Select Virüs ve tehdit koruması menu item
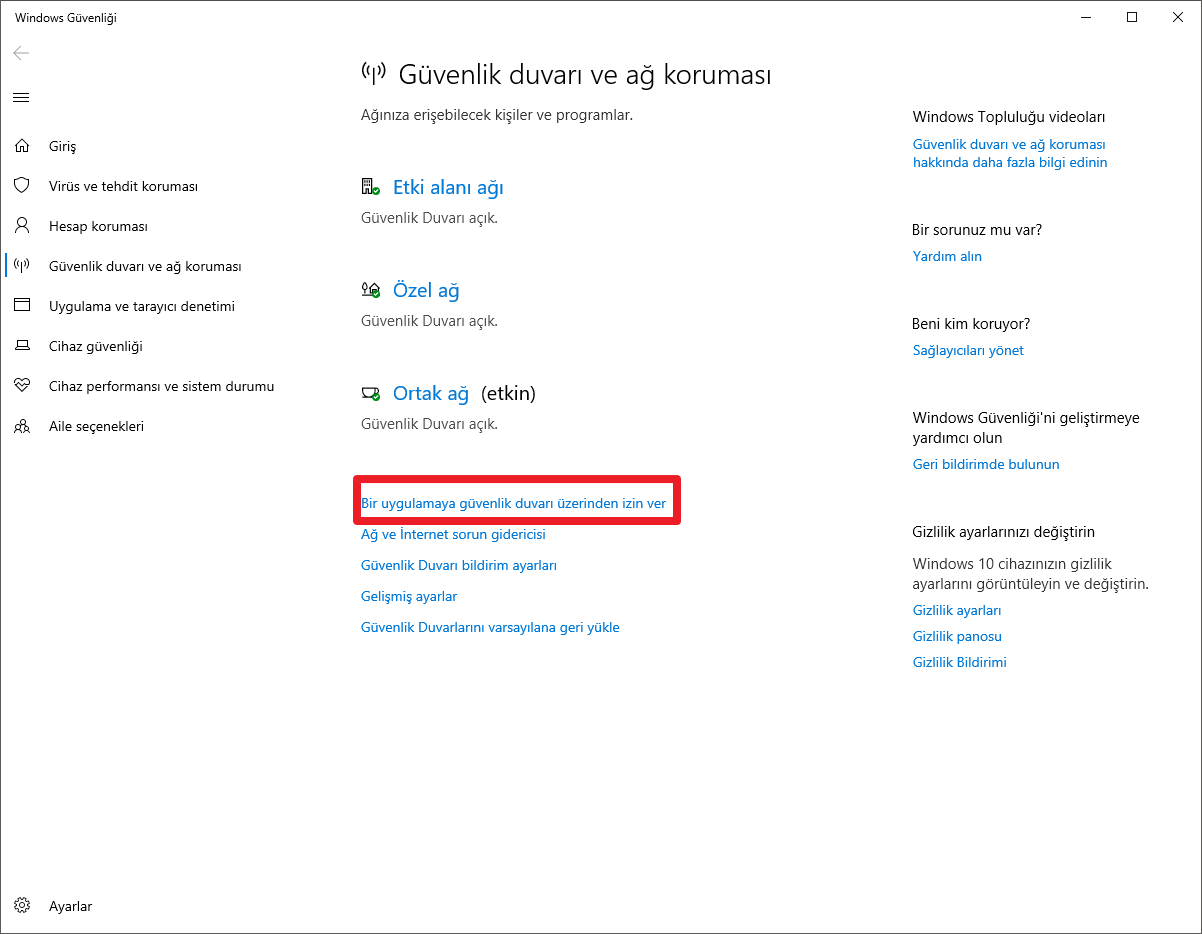Screen dimensions: 1202x934 tap(123, 186)
